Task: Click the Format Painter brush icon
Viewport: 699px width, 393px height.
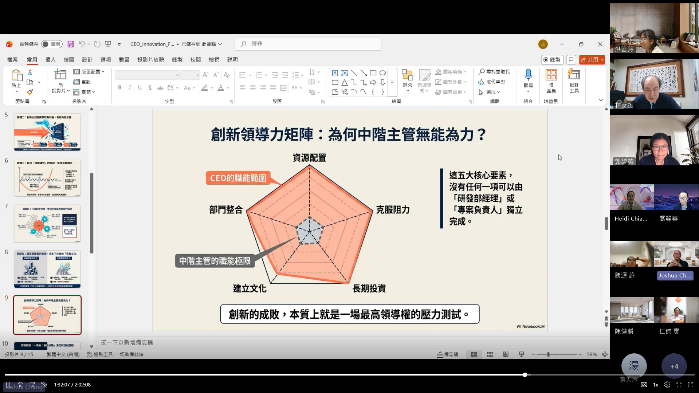Action: [x=30, y=92]
